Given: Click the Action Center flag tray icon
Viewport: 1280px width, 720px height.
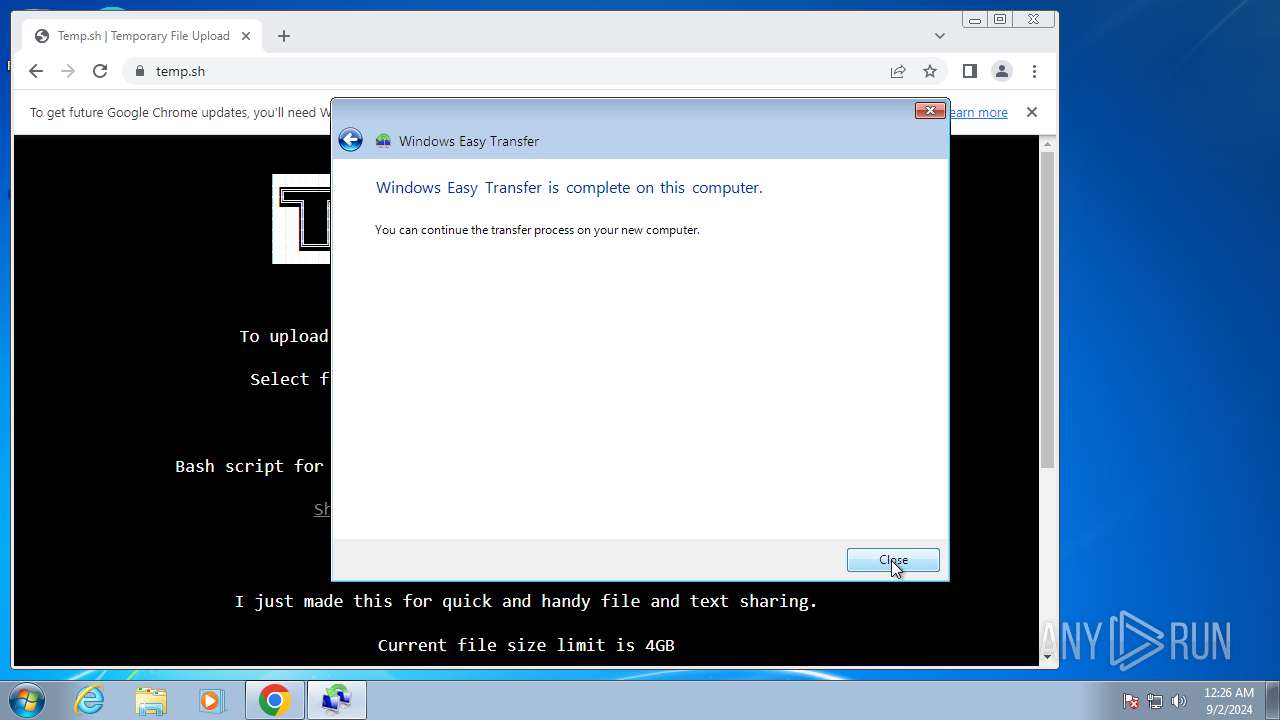Looking at the screenshot, I should (x=1131, y=701).
